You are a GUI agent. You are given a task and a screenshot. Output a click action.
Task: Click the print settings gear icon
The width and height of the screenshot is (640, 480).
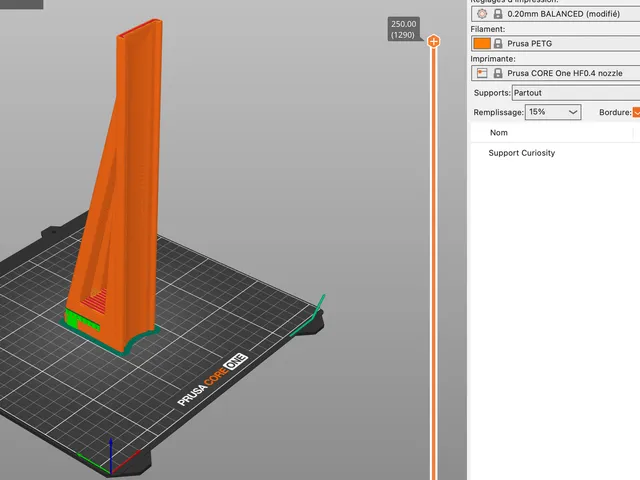pyautogui.click(x=482, y=14)
